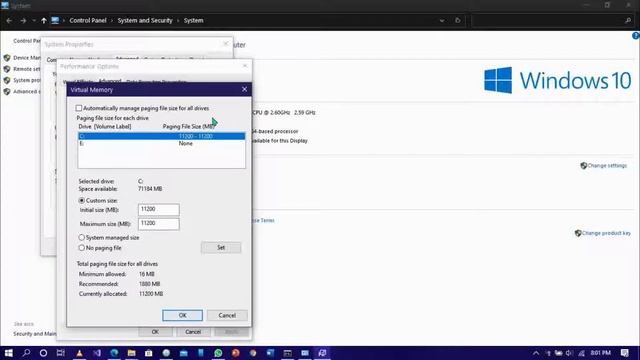Click OK in Performance Options window
Image resolution: width=640 pixels, height=360 pixels.
click(155, 332)
